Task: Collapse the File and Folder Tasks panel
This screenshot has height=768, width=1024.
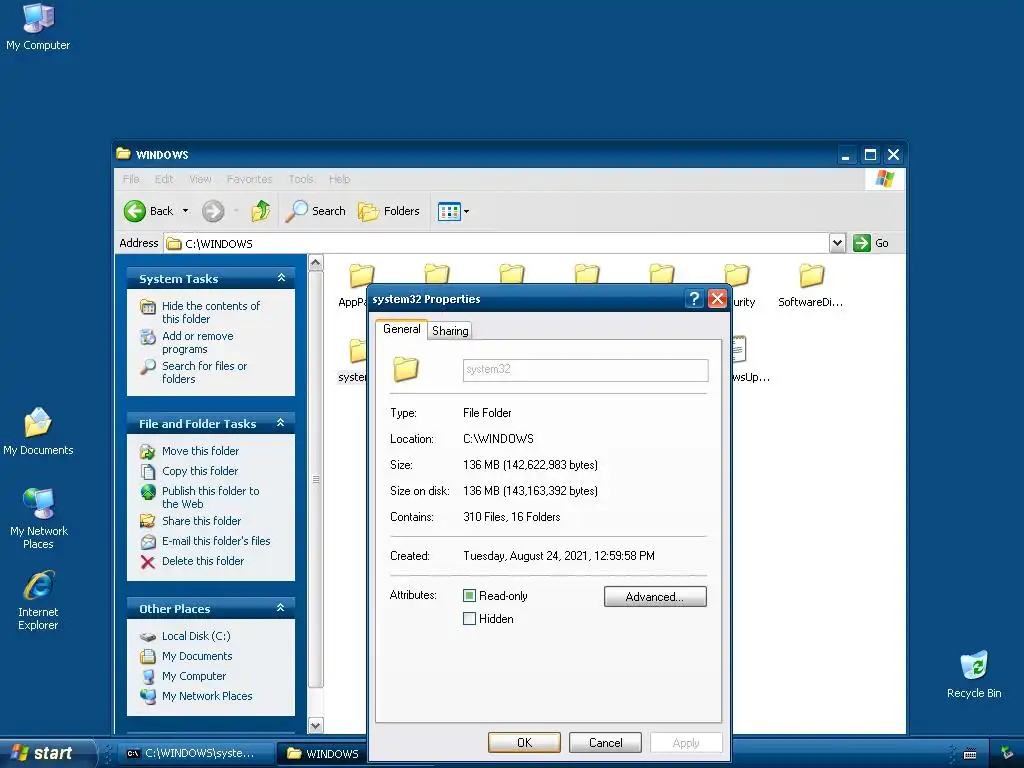Action: (x=281, y=423)
